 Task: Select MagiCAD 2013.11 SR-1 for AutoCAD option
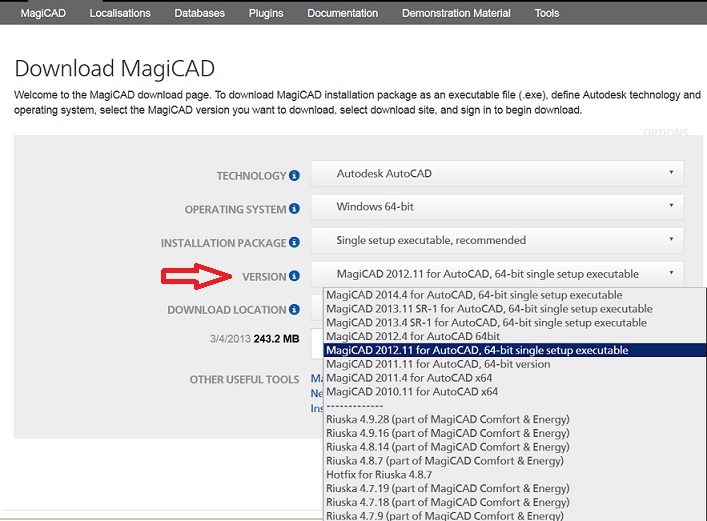tap(514, 309)
